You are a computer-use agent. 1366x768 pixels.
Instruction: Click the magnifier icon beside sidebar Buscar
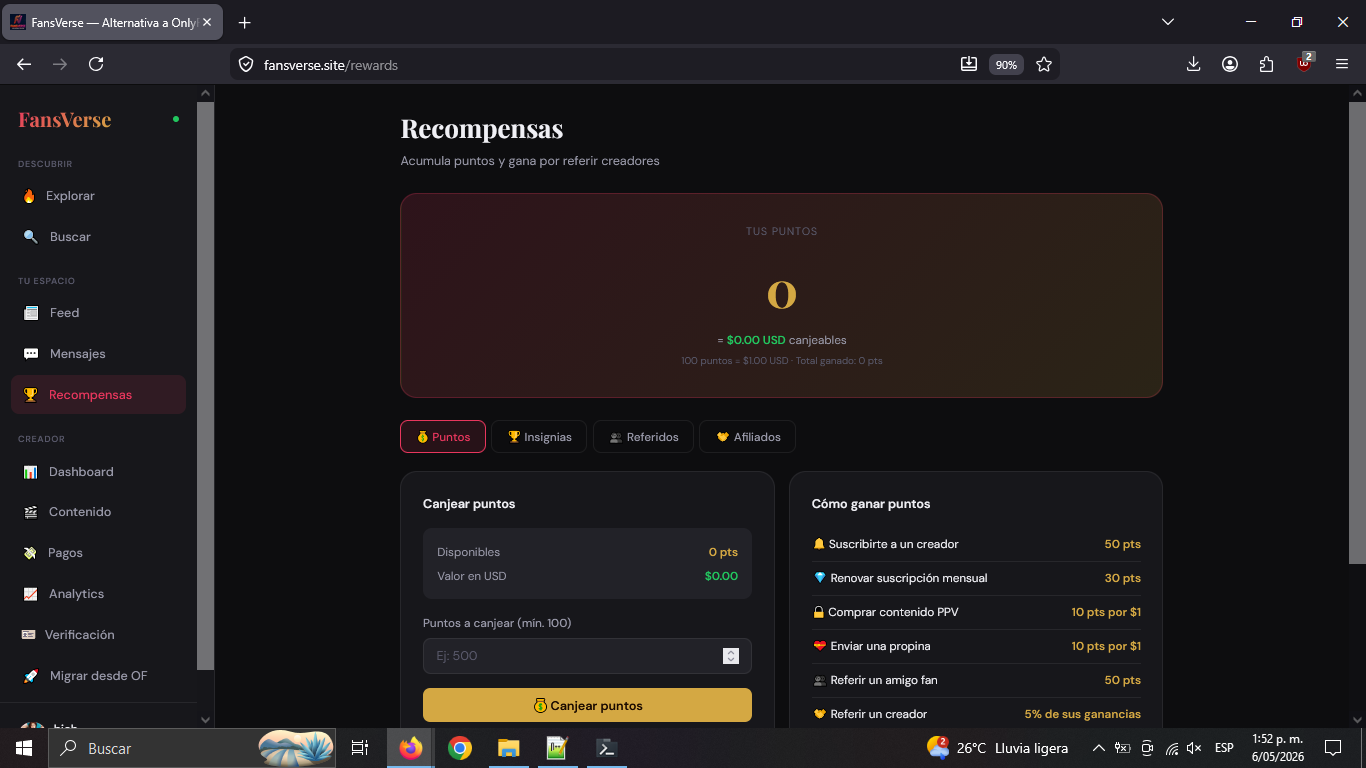coord(30,237)
